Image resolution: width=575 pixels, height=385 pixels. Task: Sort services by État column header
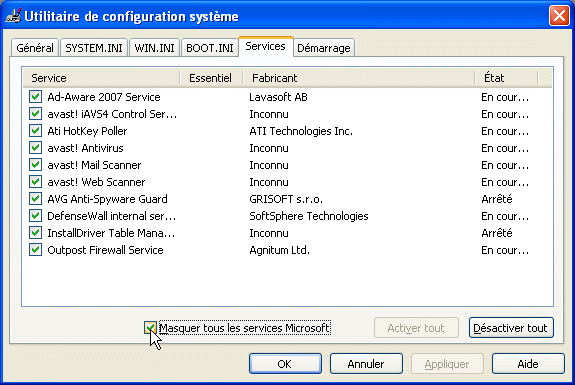[506, 78]
